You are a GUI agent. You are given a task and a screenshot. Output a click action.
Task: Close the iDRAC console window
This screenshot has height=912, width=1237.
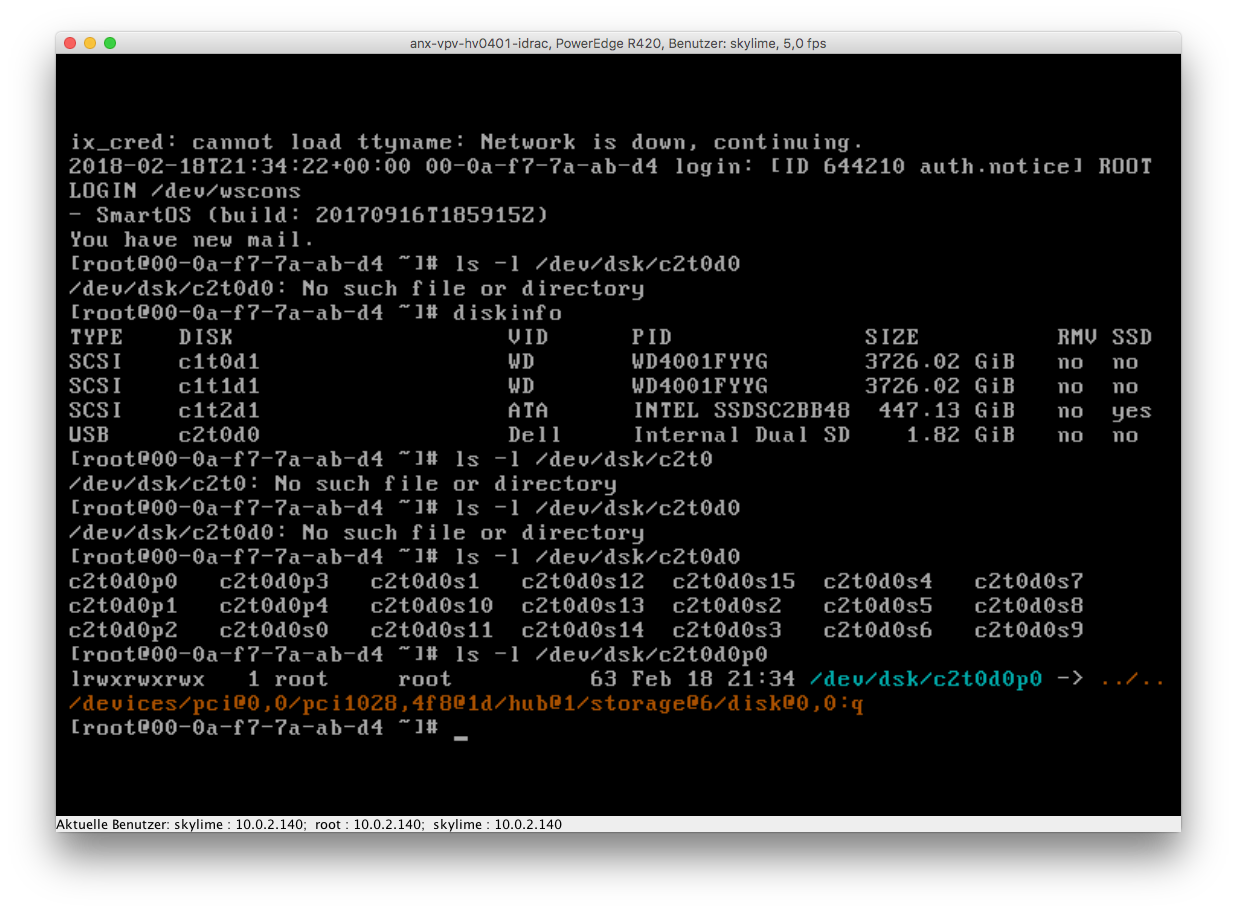(70, 43)
